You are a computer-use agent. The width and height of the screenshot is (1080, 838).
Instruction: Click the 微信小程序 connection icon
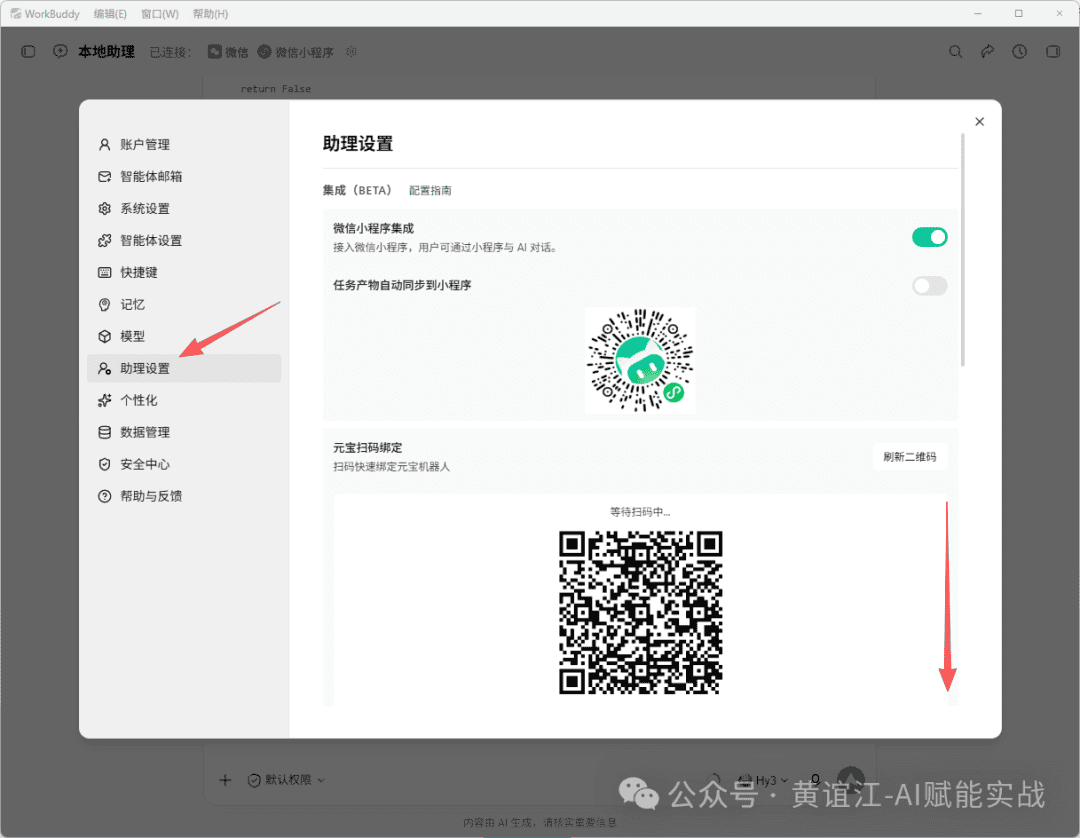tap(264, 52)
